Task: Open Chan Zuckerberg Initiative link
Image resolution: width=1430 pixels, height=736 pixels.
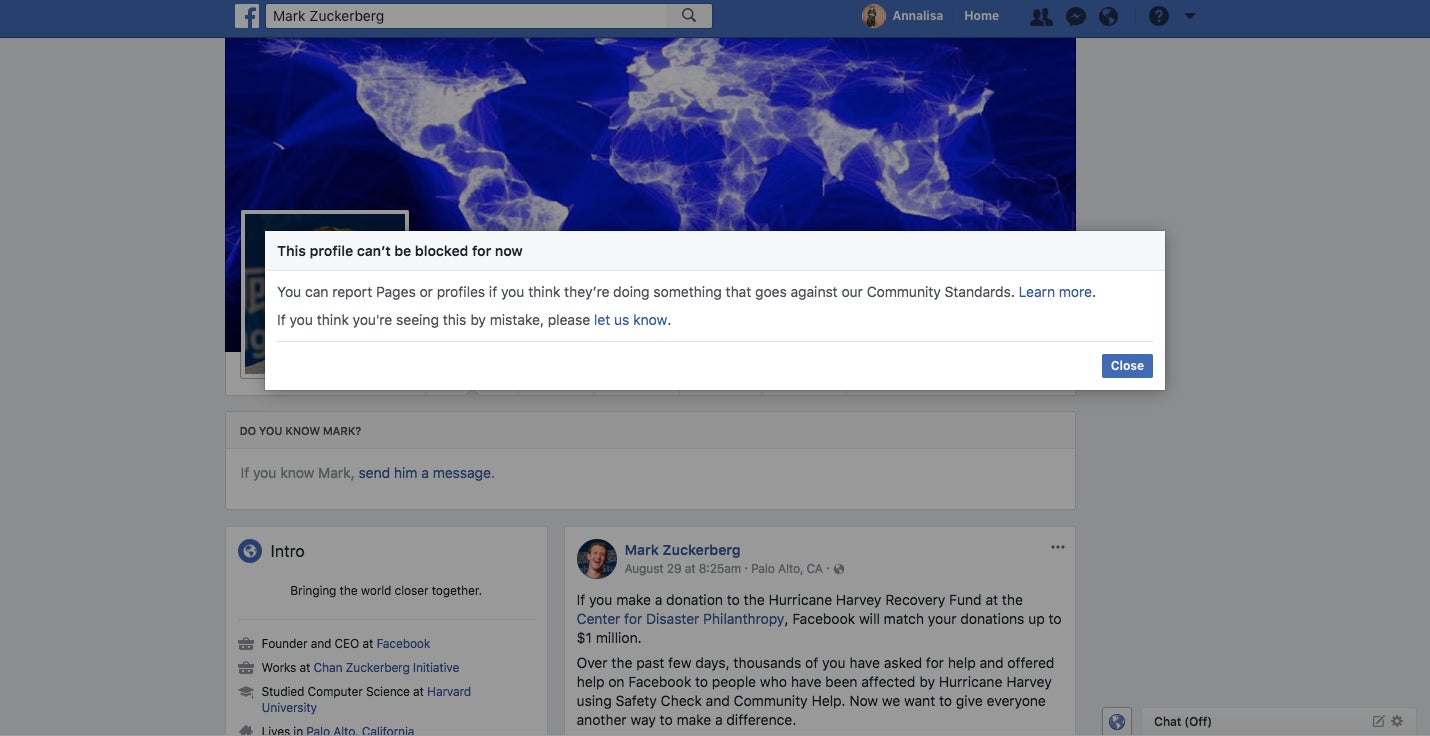Action: click(386, 668)
